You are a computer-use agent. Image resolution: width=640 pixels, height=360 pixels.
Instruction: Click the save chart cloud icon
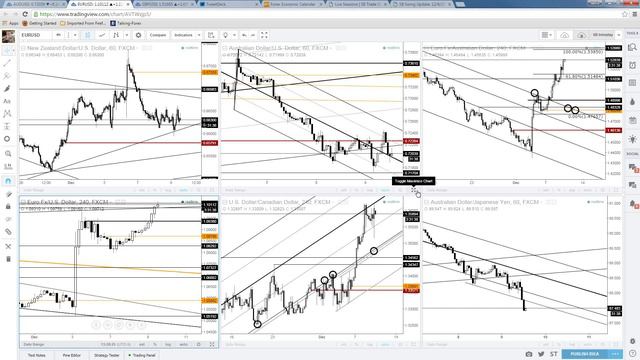564,35
